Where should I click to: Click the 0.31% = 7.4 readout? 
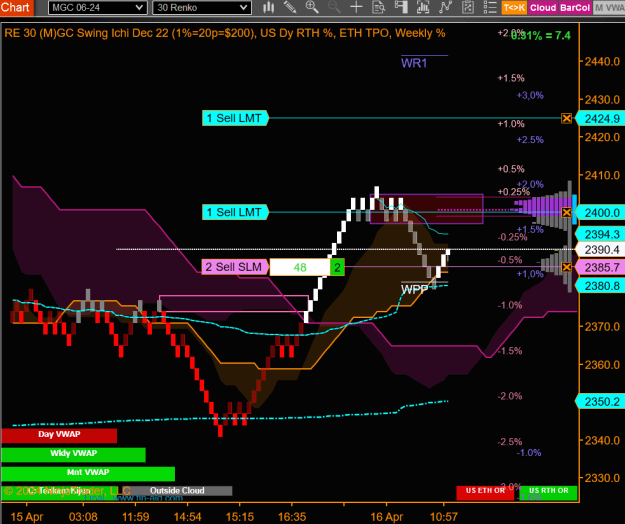[x=541, y=36]
